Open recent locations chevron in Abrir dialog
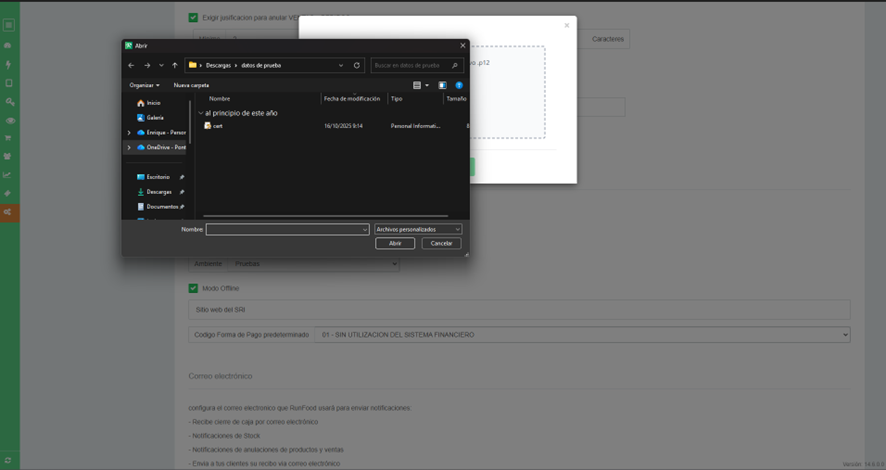The image size is (886, 470). pyautogui.click(x=161, y=66)
